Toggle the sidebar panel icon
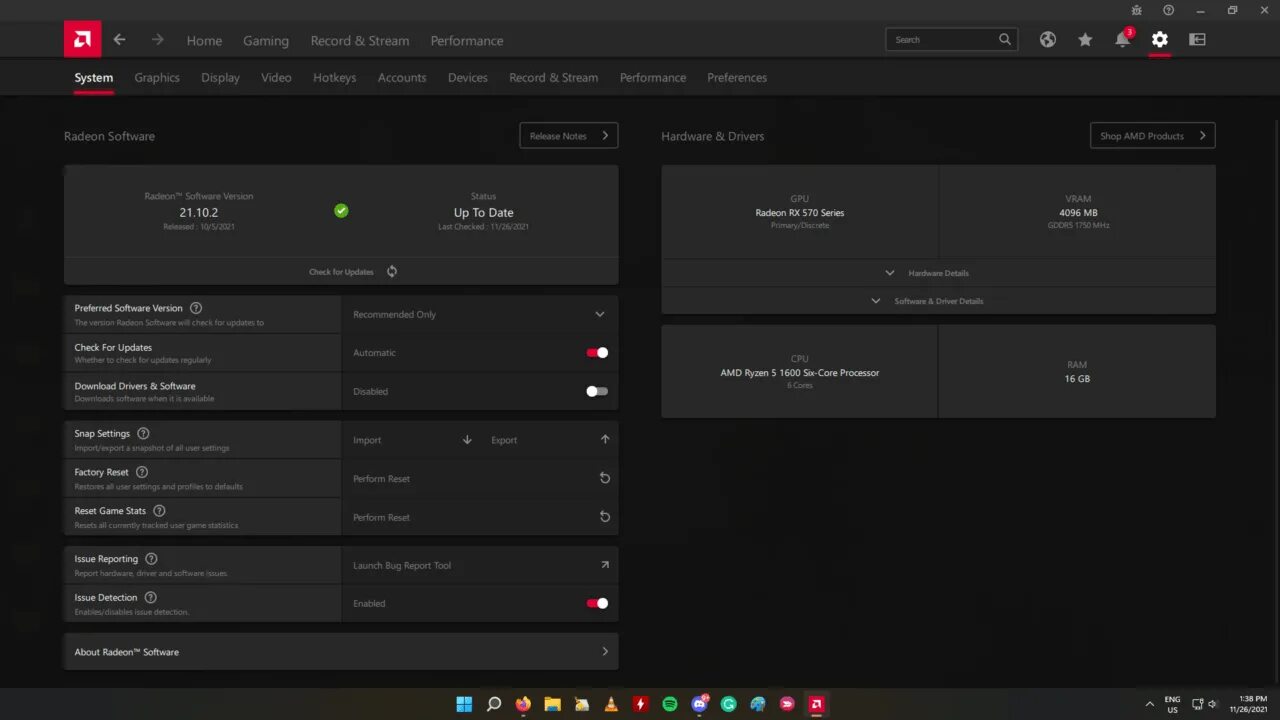The height and width of the screenshot is (720, 1280). (1197, 40)
